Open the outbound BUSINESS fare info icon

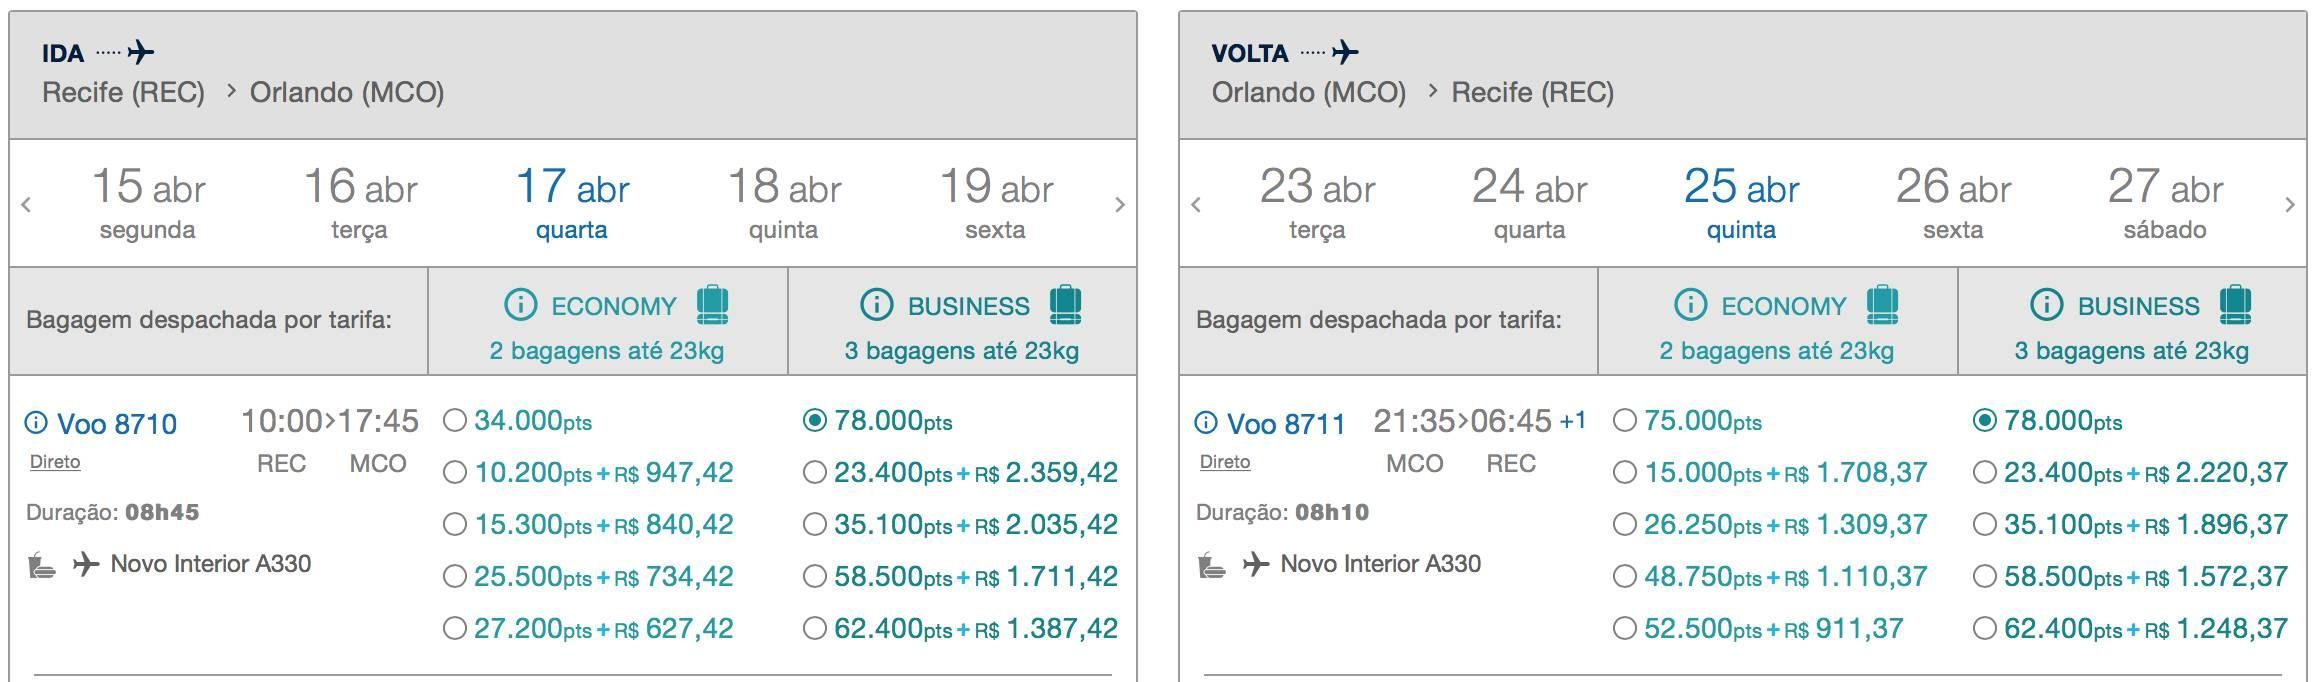click(x=877, y=304)
